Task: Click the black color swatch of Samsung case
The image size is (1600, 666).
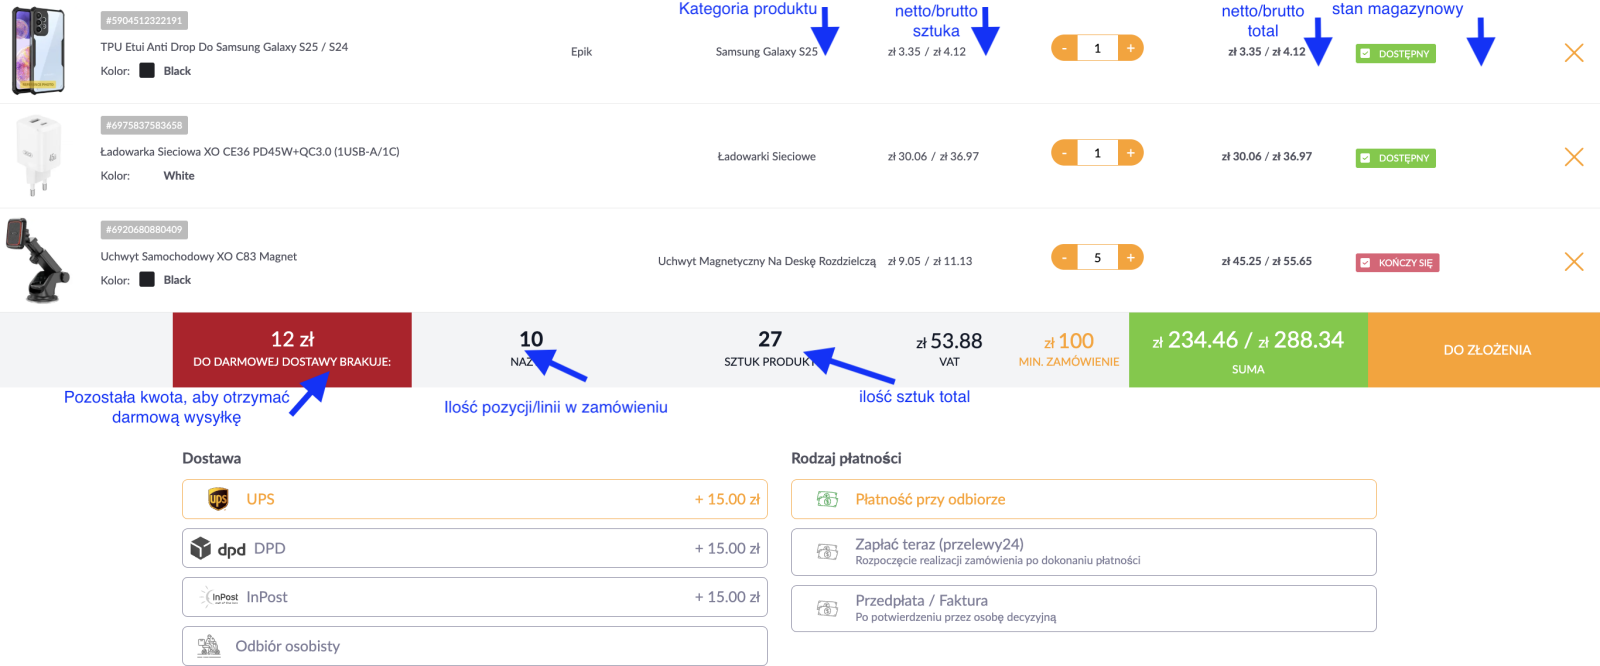Action: pyautogui.click(x=147, y=71)
